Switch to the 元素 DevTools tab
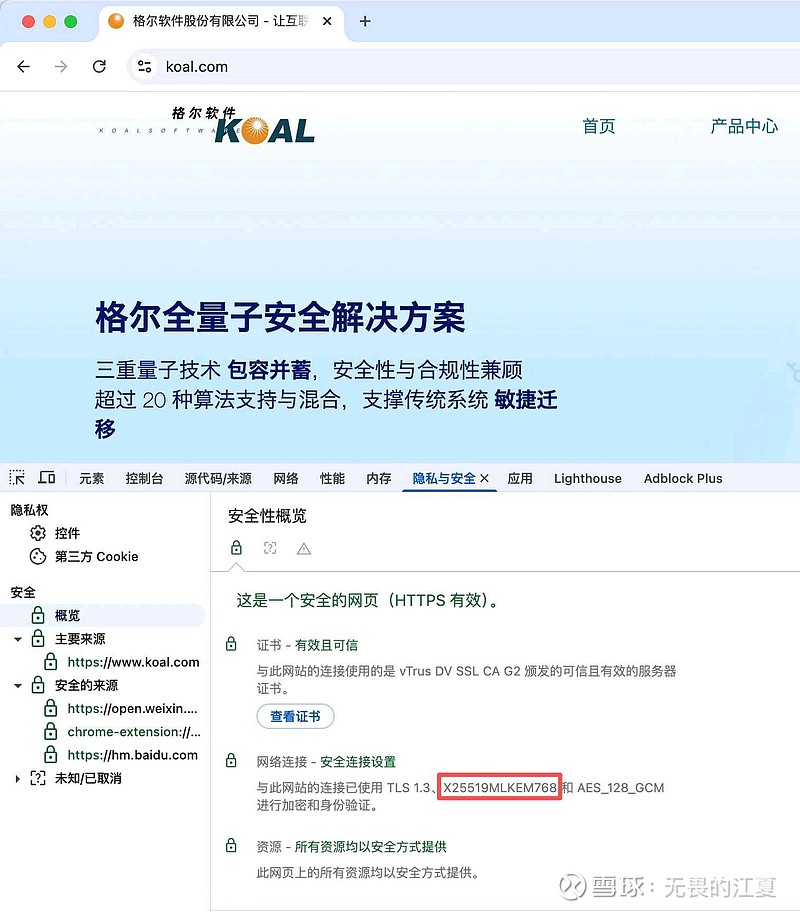The image size is (800, 912). pos(91,479)
